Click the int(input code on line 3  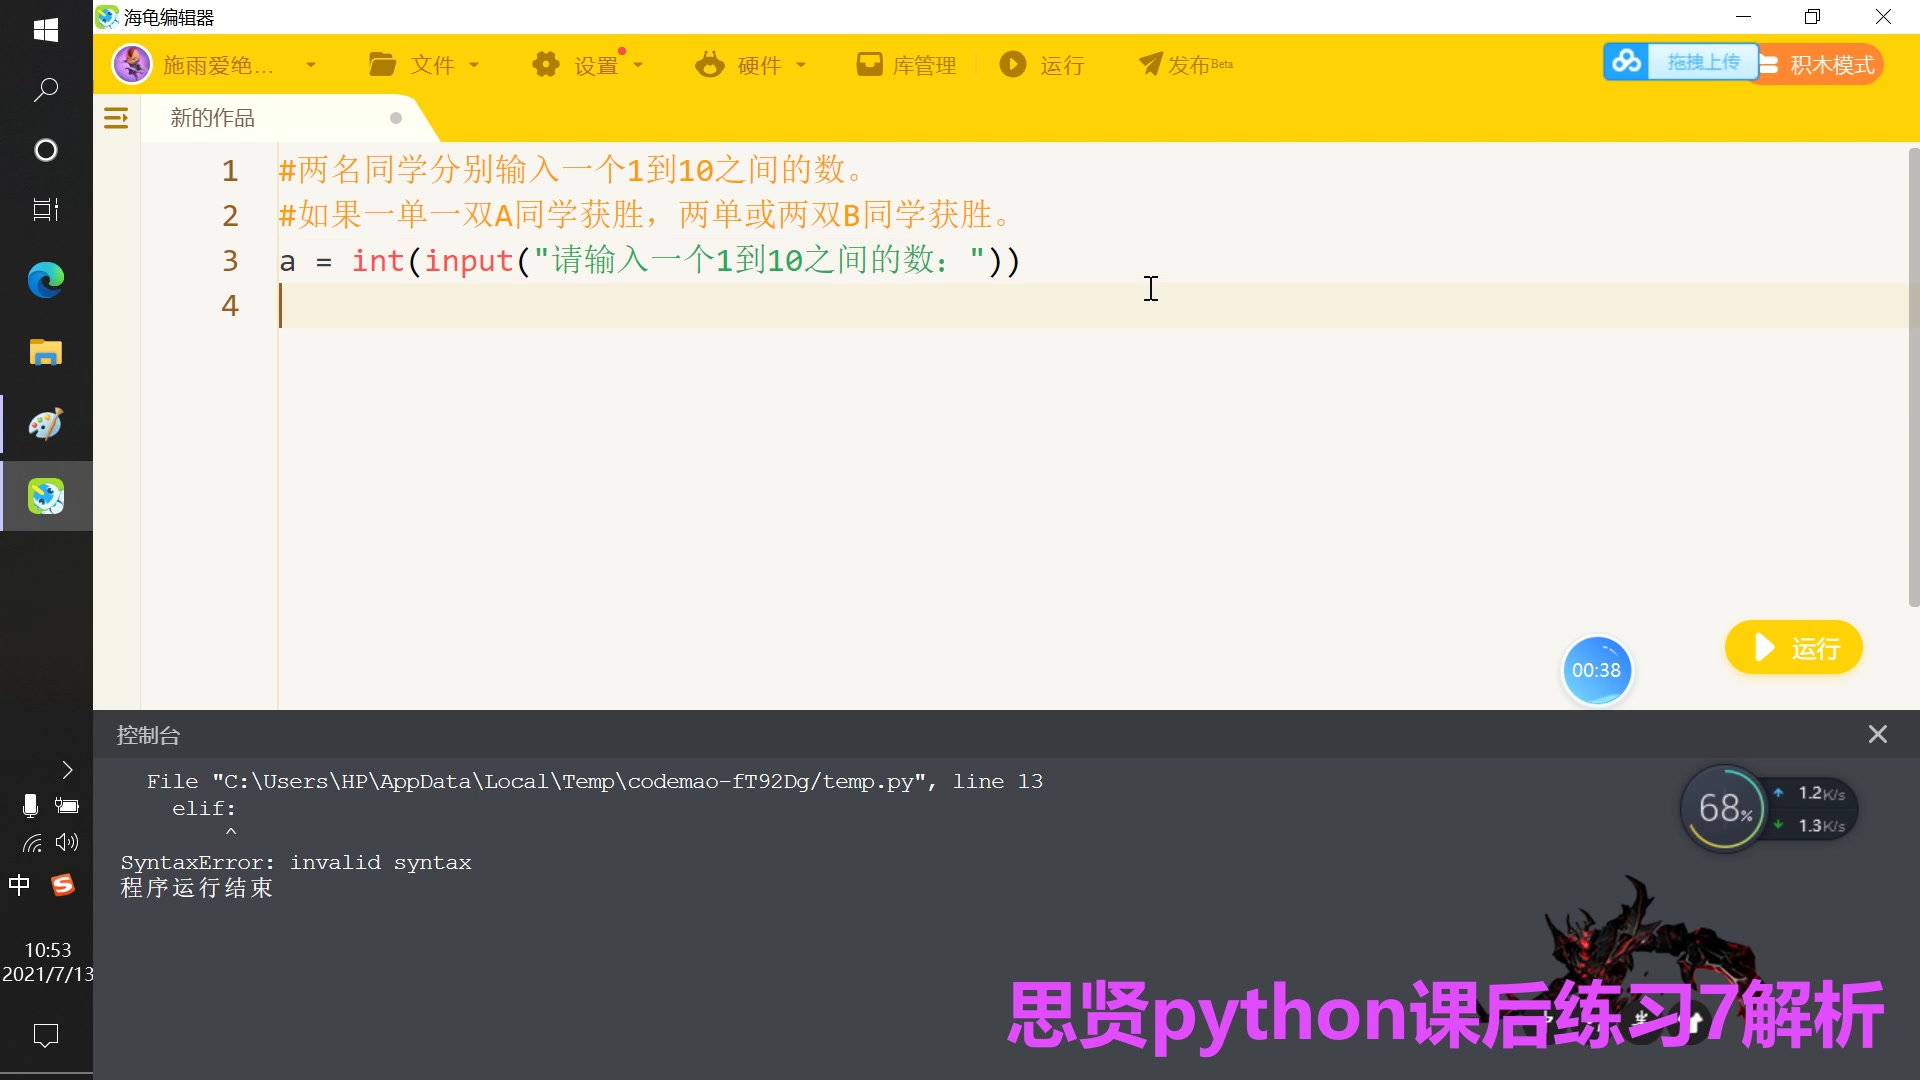(432, 260)
